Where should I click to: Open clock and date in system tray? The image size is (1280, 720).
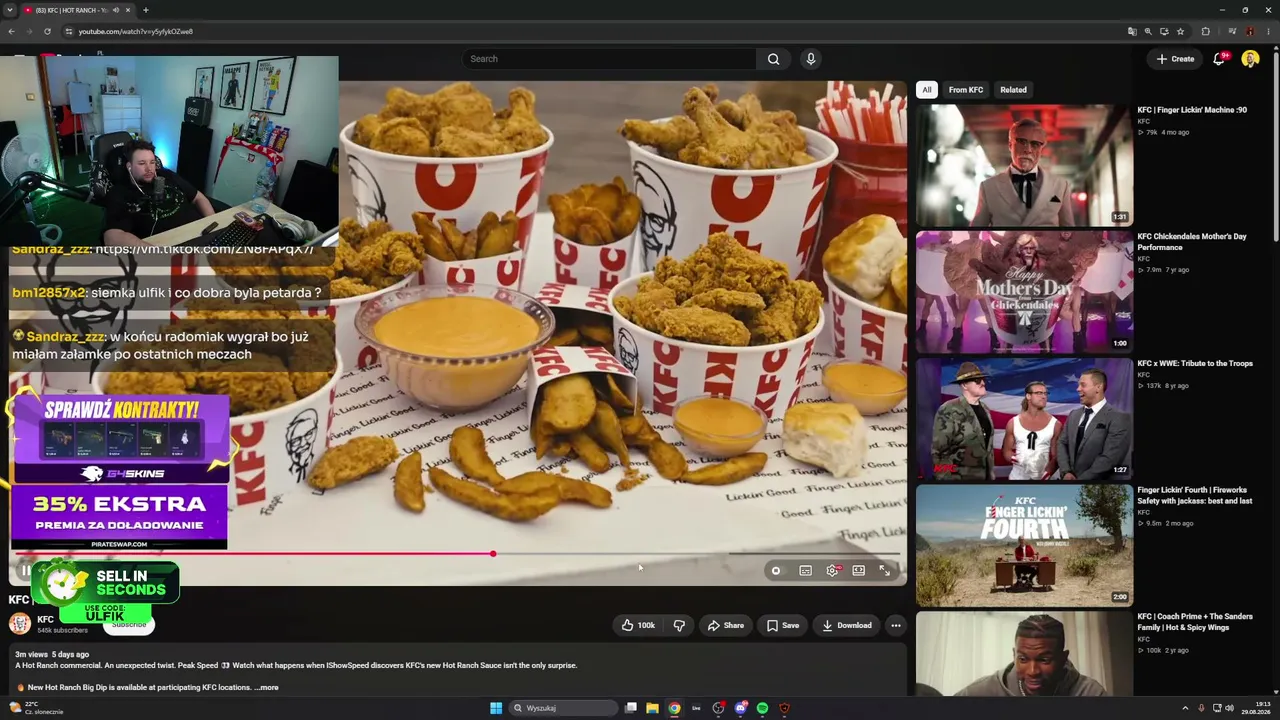click(1256, 708)
